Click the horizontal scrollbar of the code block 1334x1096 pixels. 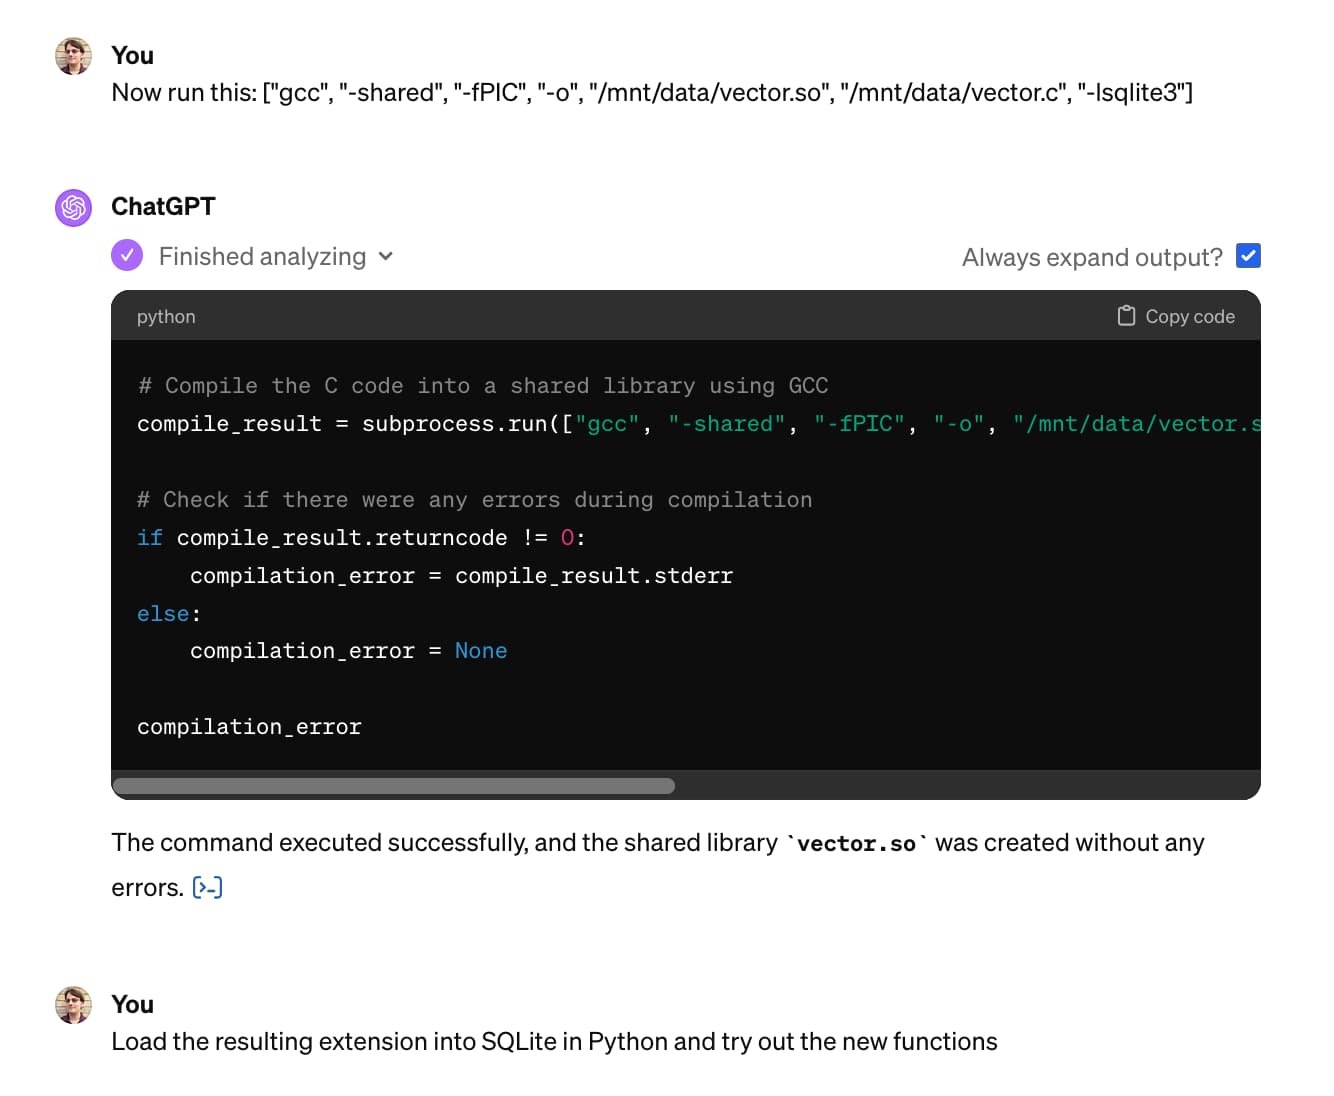pos(394,786)
